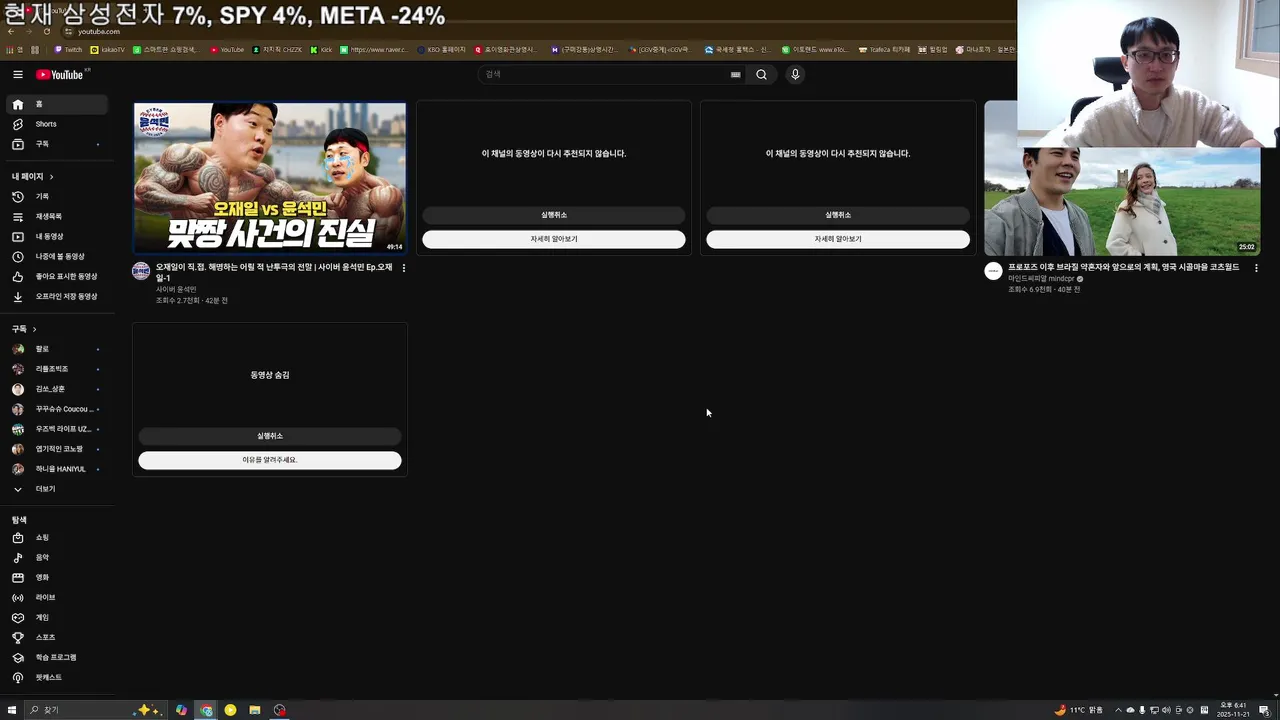Image resolution: width=1280 pixels, height=720 pixels.
Task: Open 쇼핑 in the explore section
Action: pos(58,538)
